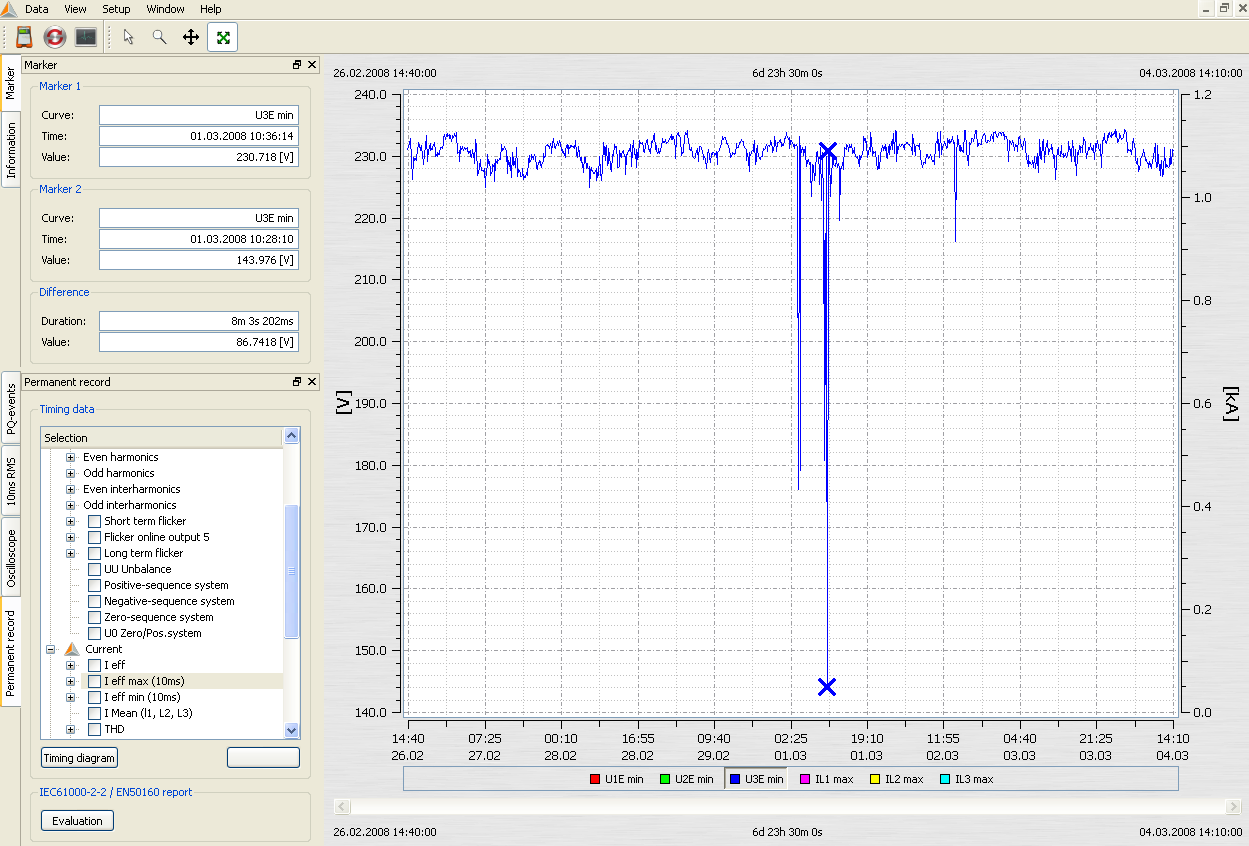Expand the Even harmonics tree node
The height and width of the screenshot is (846, 1249).
coord(71,457)
